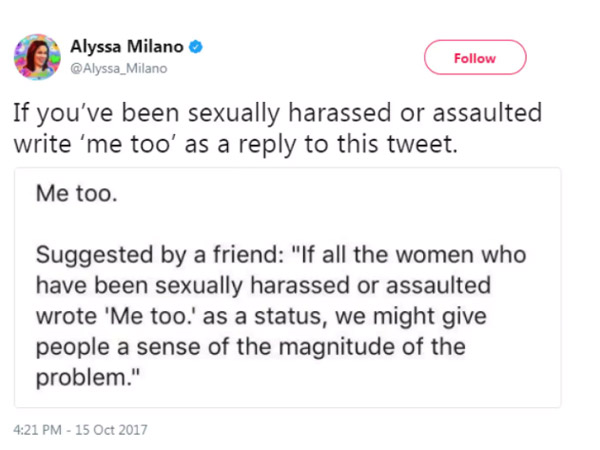Click the @Alyssa_Milano handle
This screenshot has width=600, height=450.
click(118, 68)
